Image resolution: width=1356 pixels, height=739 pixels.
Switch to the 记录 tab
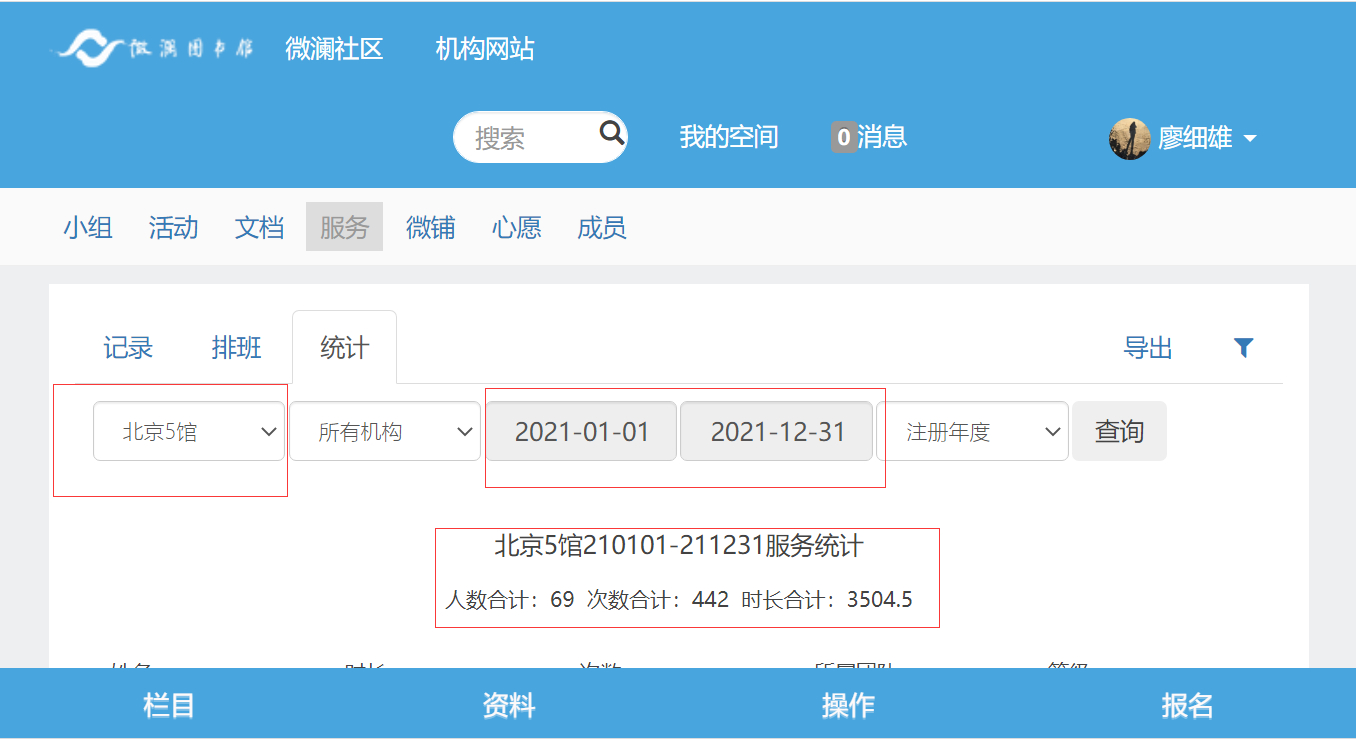128,348
